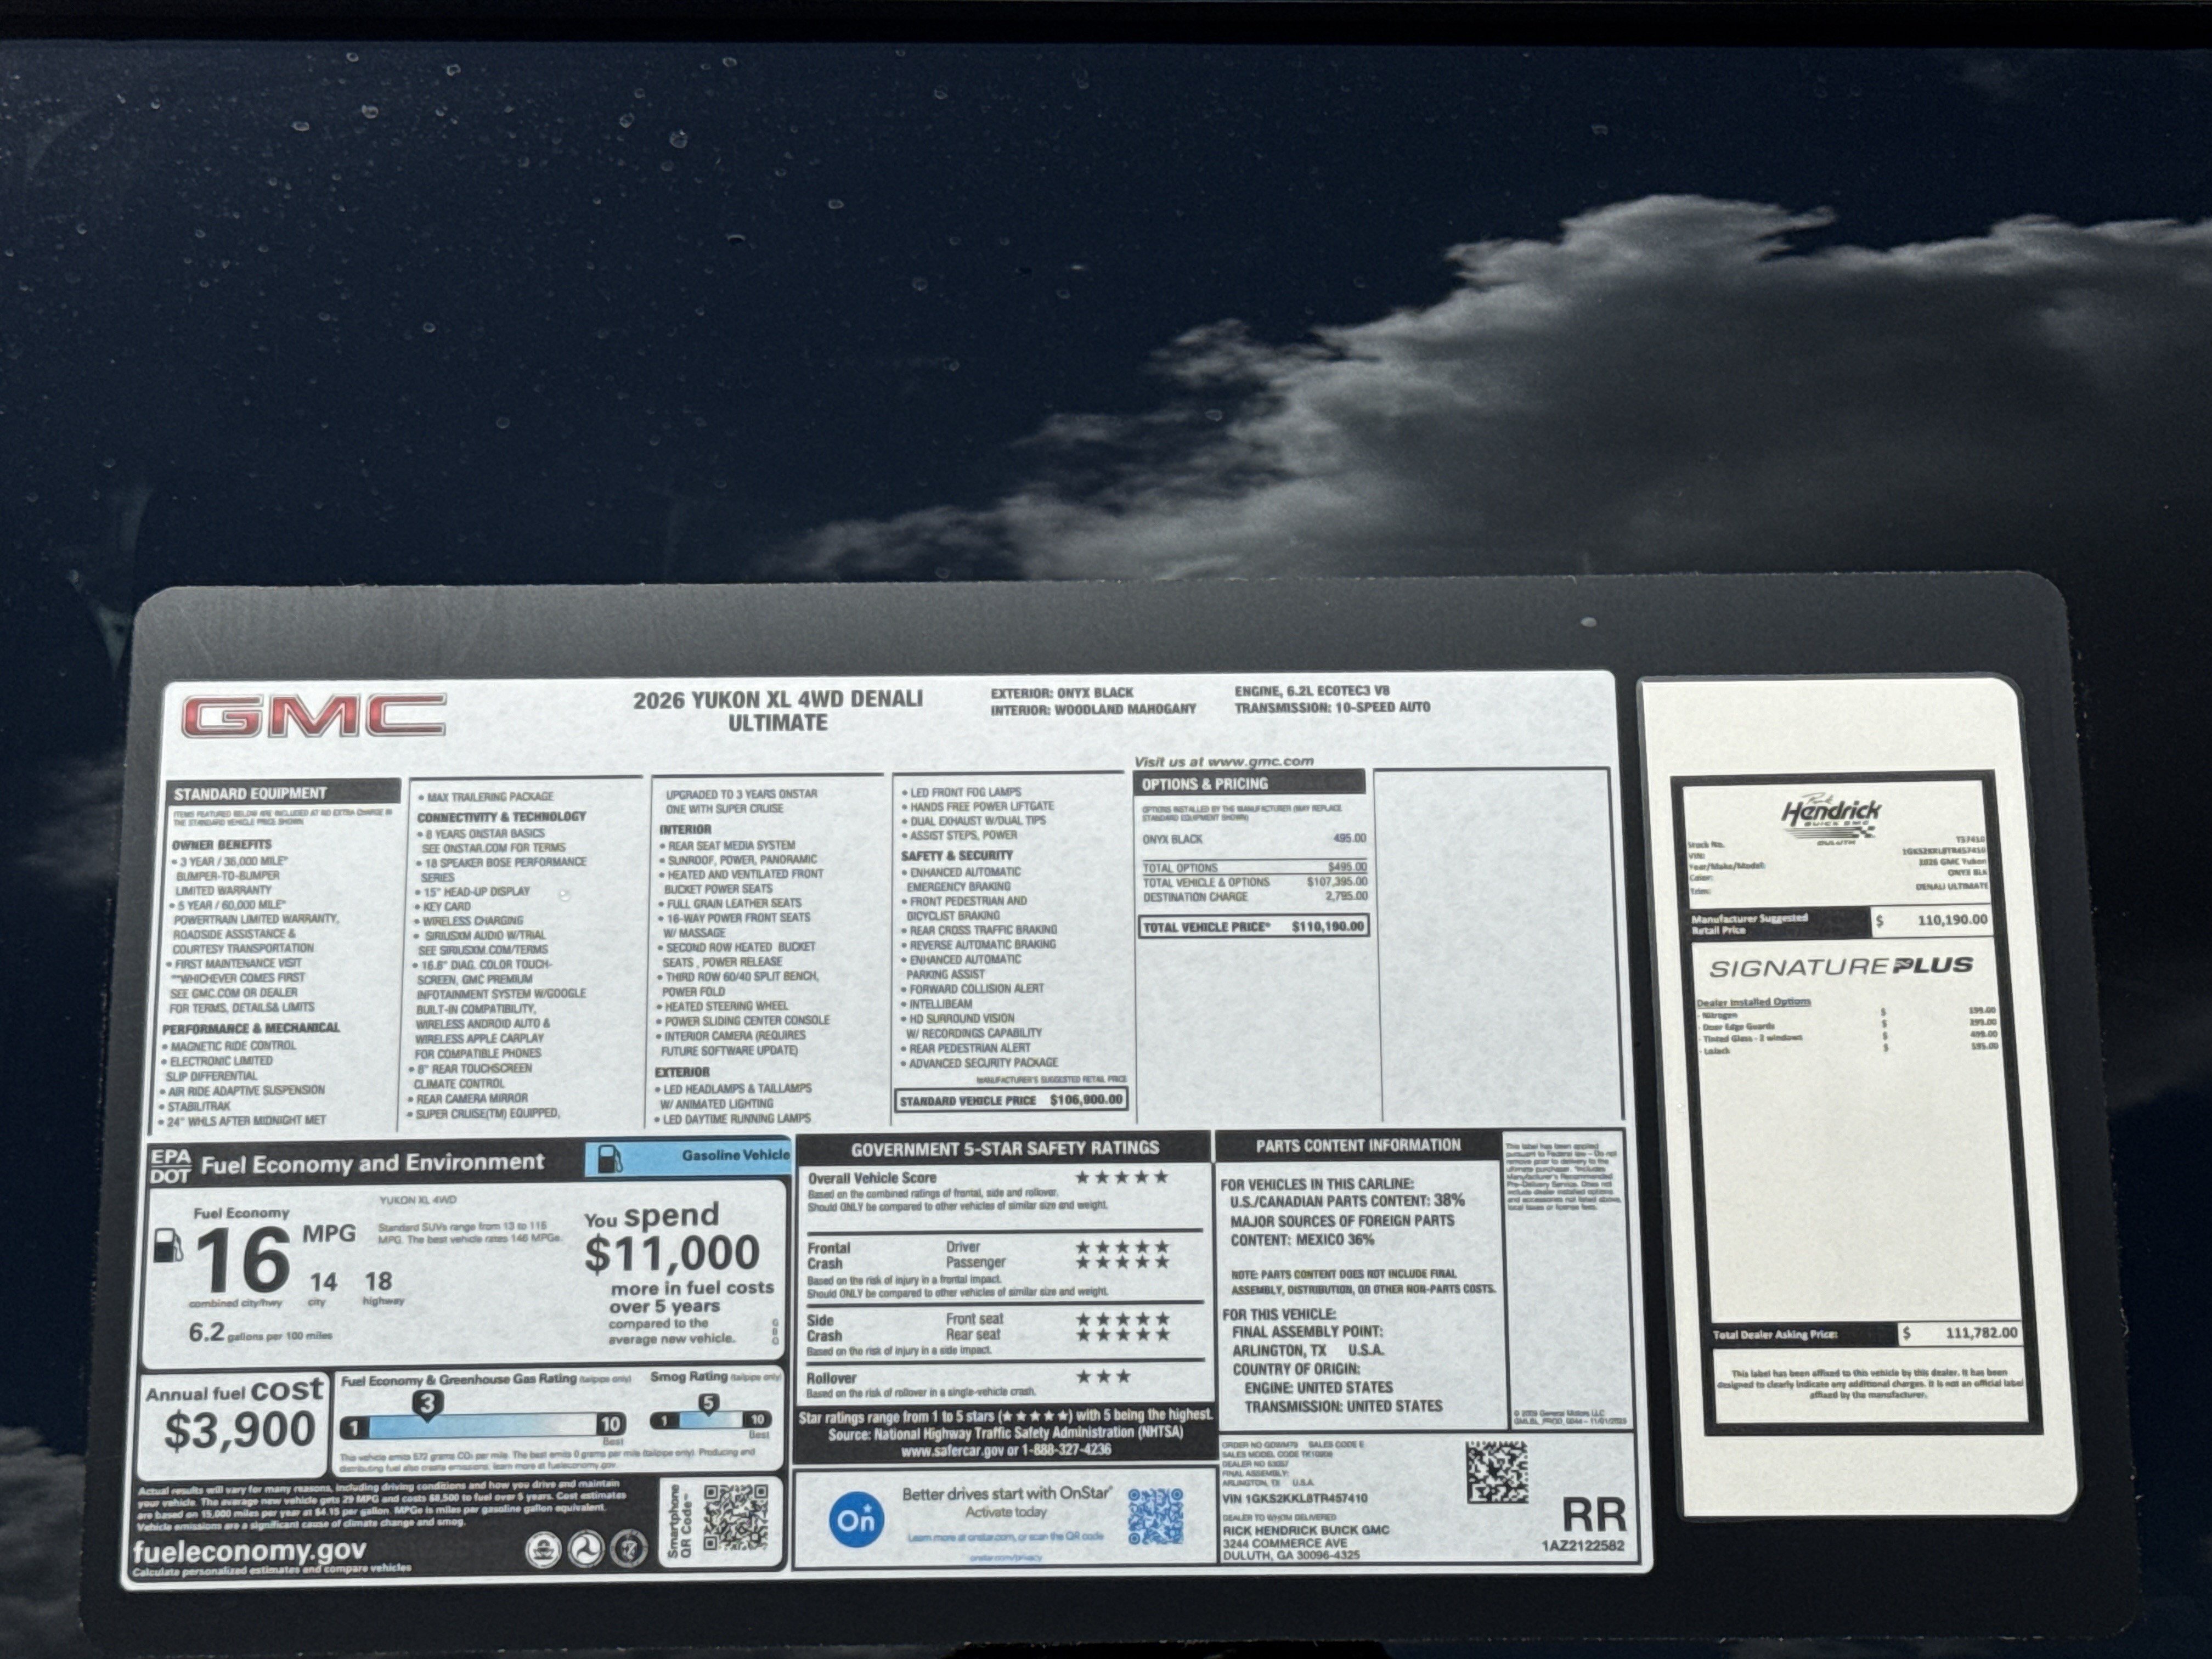
Task: Click the Signature Plus logo
Action: tap(1840, 967)
